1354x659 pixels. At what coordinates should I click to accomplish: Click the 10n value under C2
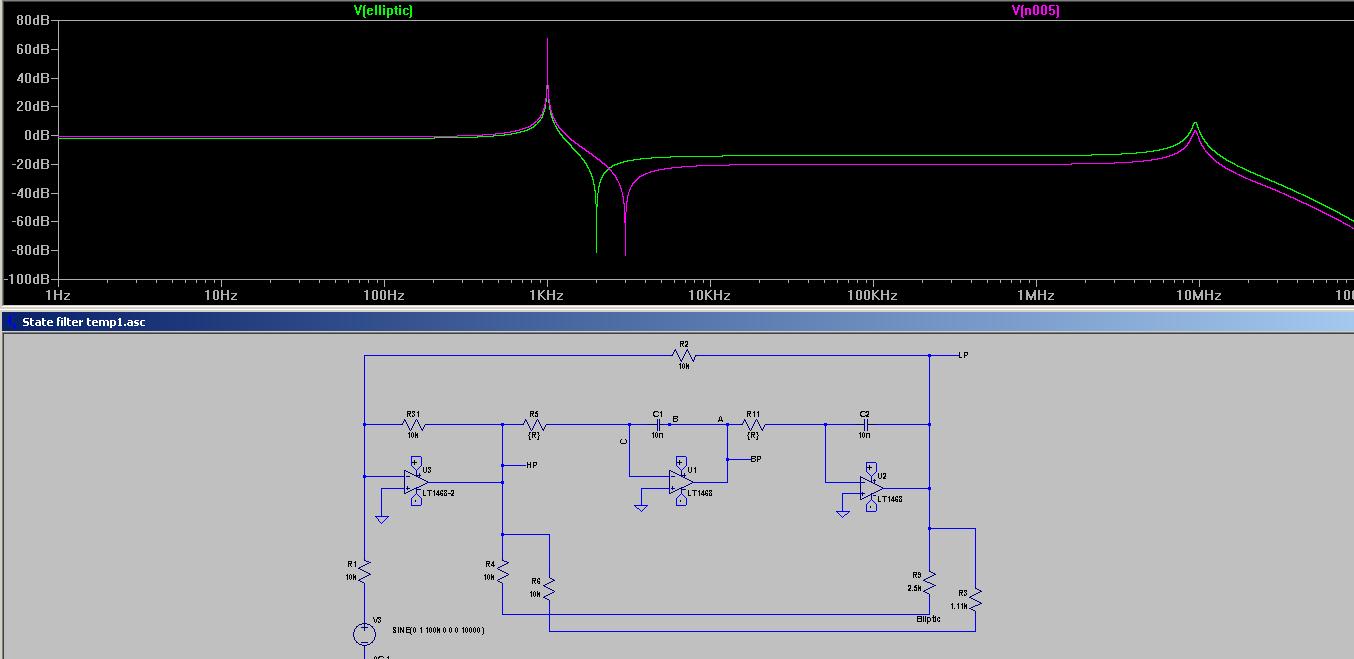[864, 436]
